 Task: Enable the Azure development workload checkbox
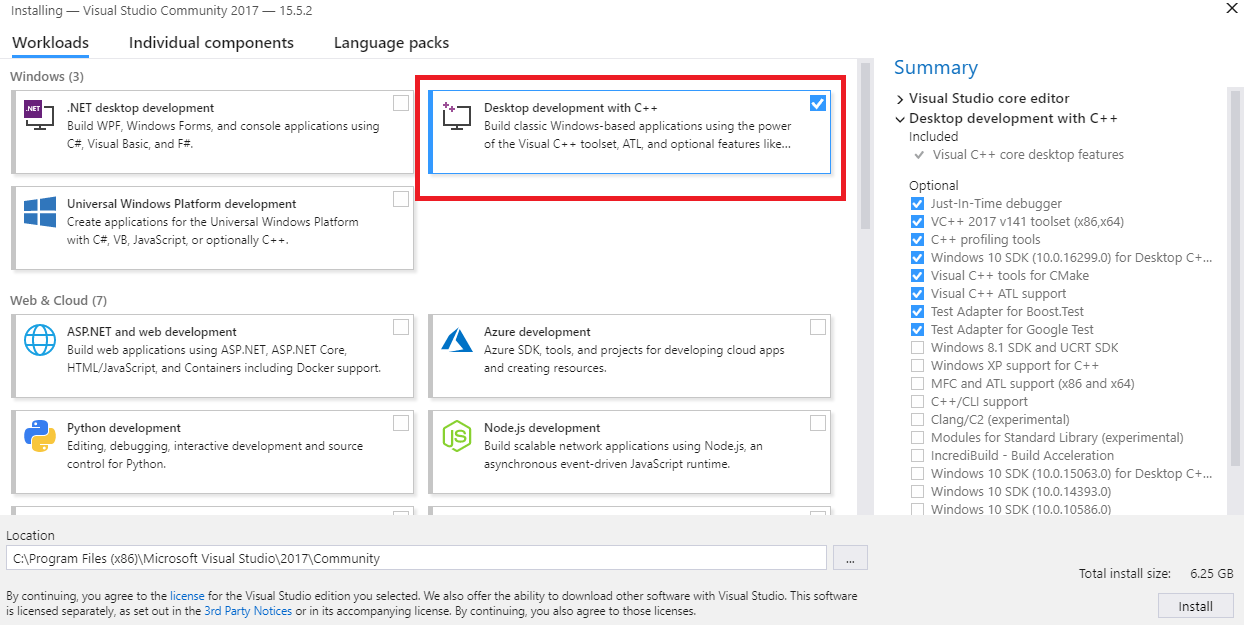tap(818, 327)
